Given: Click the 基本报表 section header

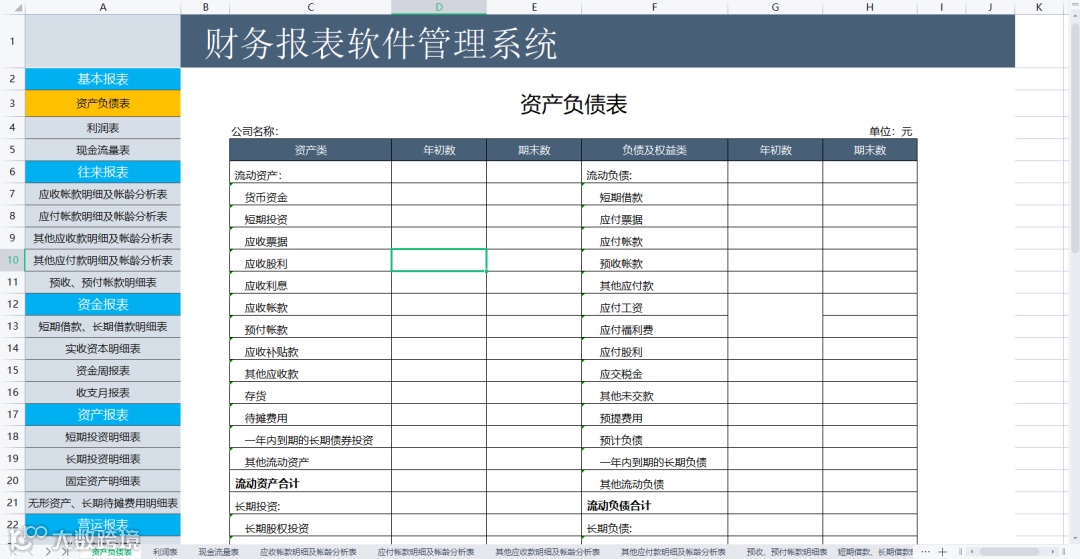Looking at the screenshot, I should pyautogui.click(x=103, y=79).
